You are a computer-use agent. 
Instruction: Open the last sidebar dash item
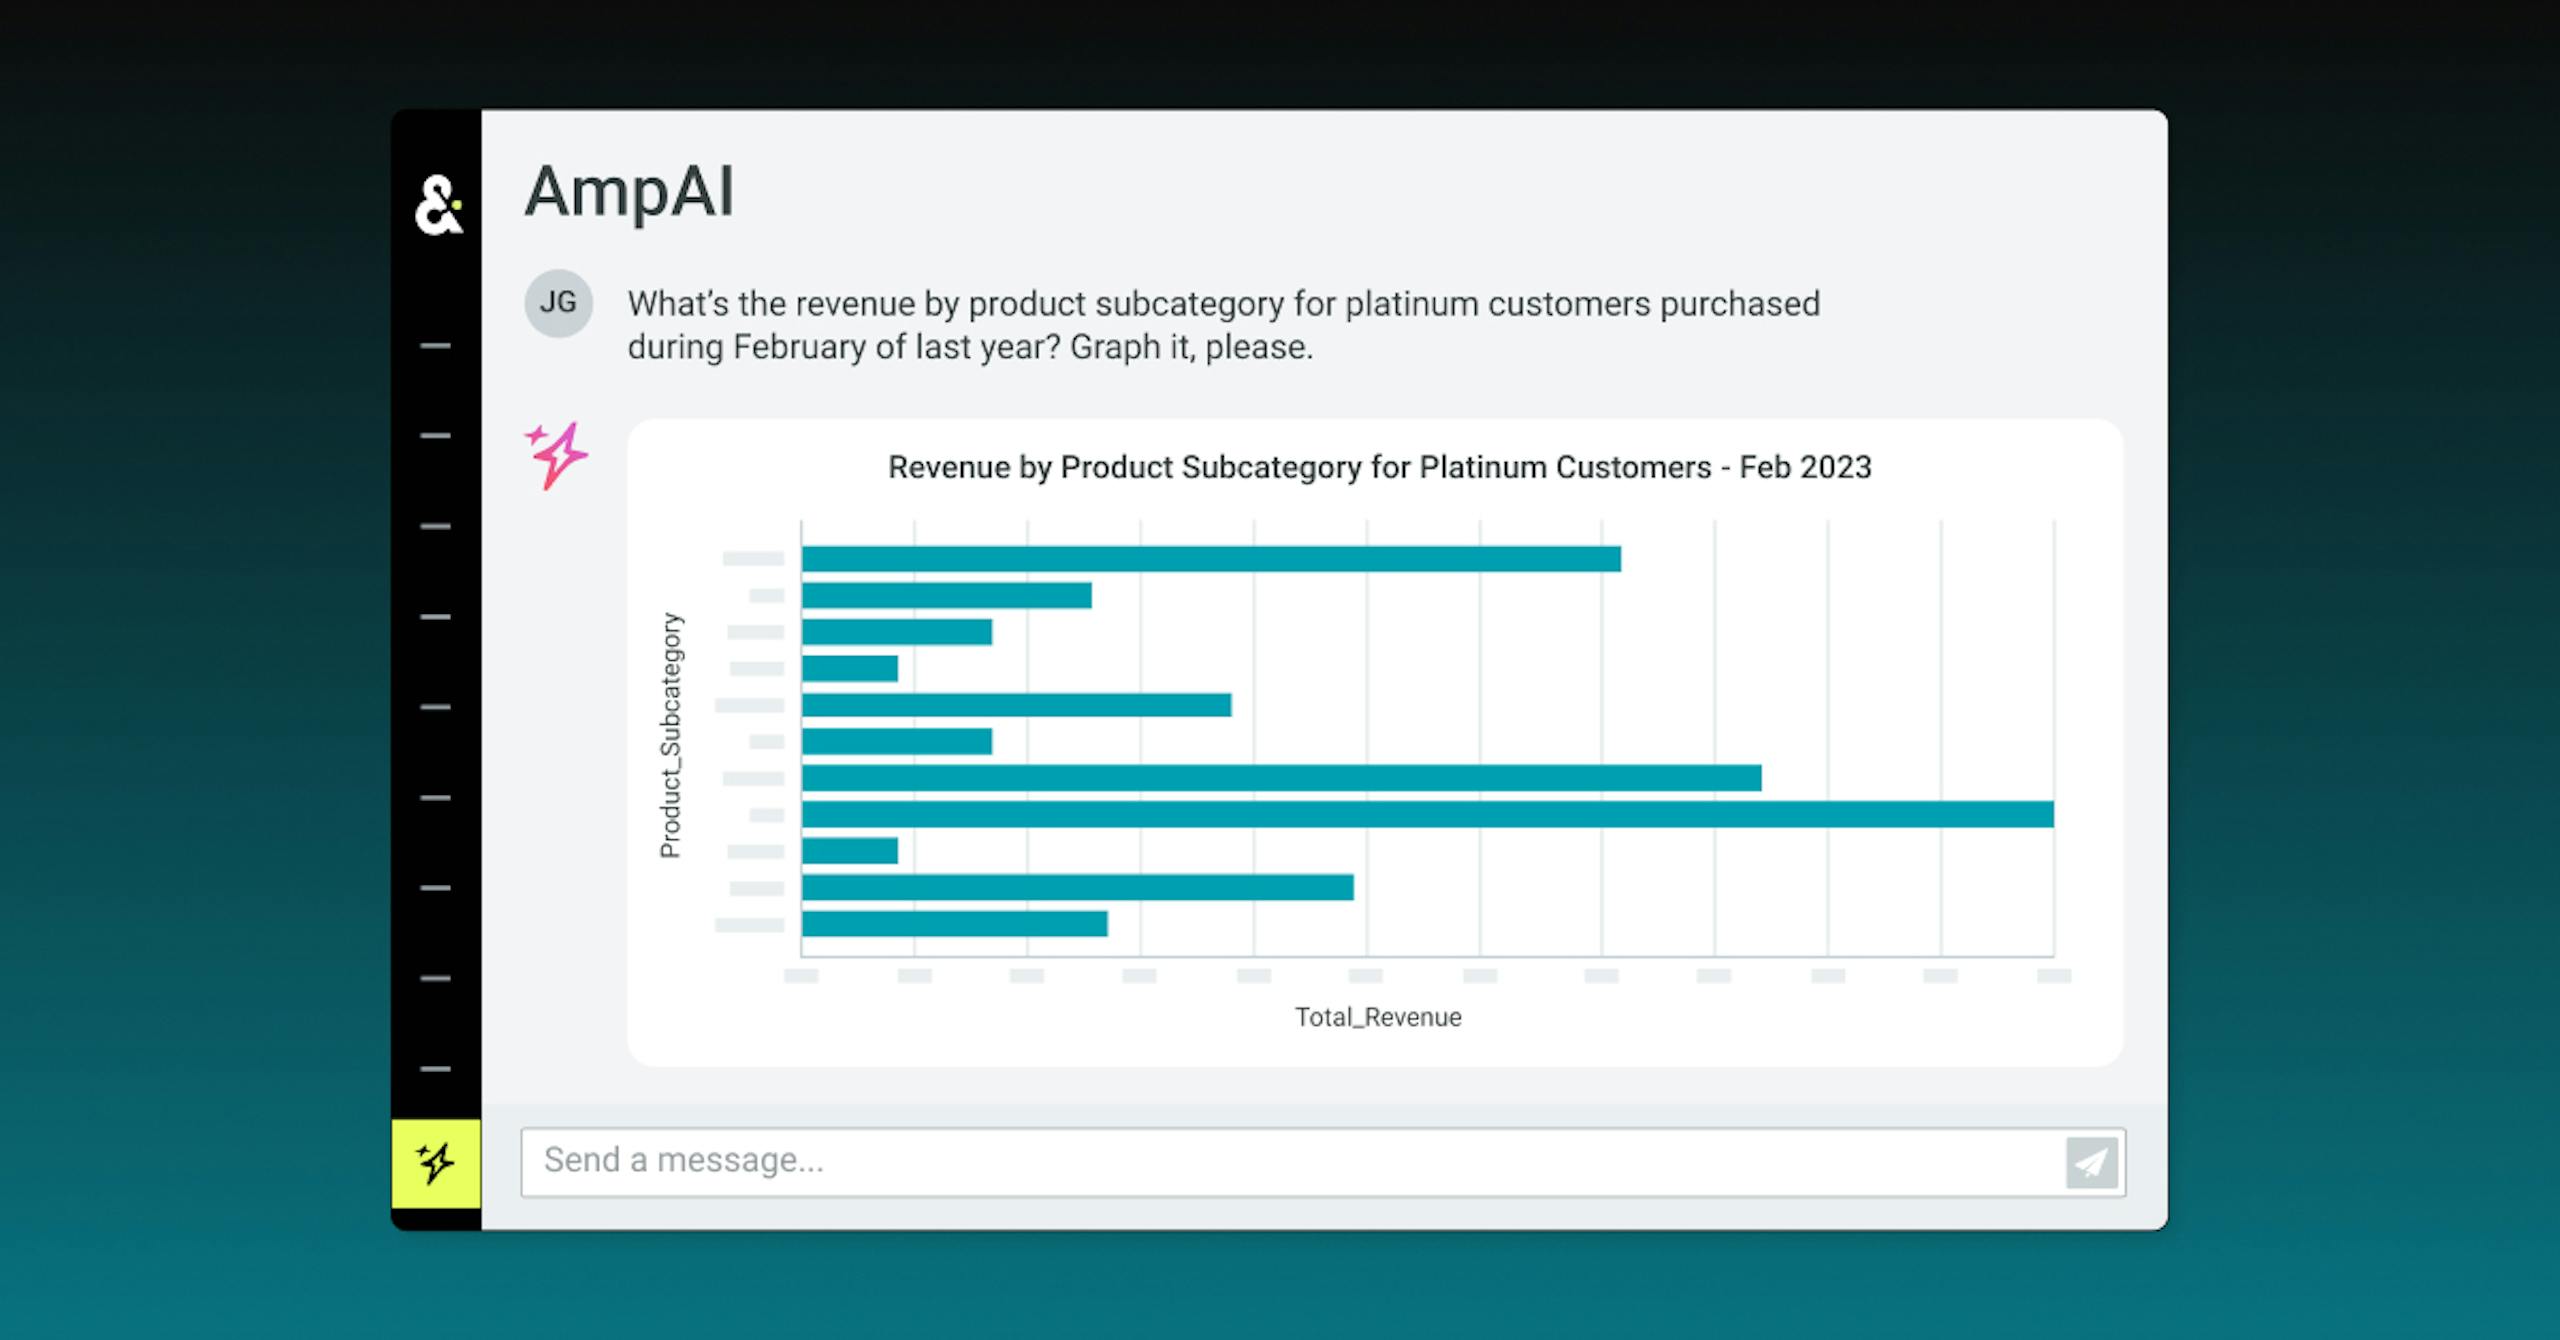coord(435,1069)
